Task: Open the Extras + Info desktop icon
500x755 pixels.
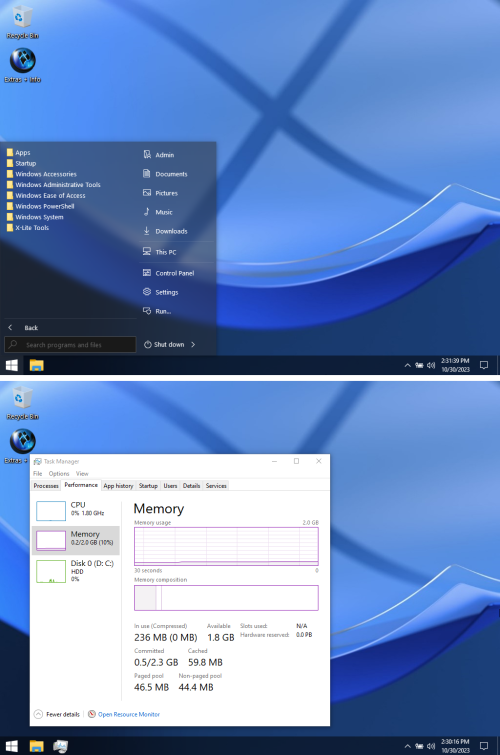Action: [x=23, y=66]
